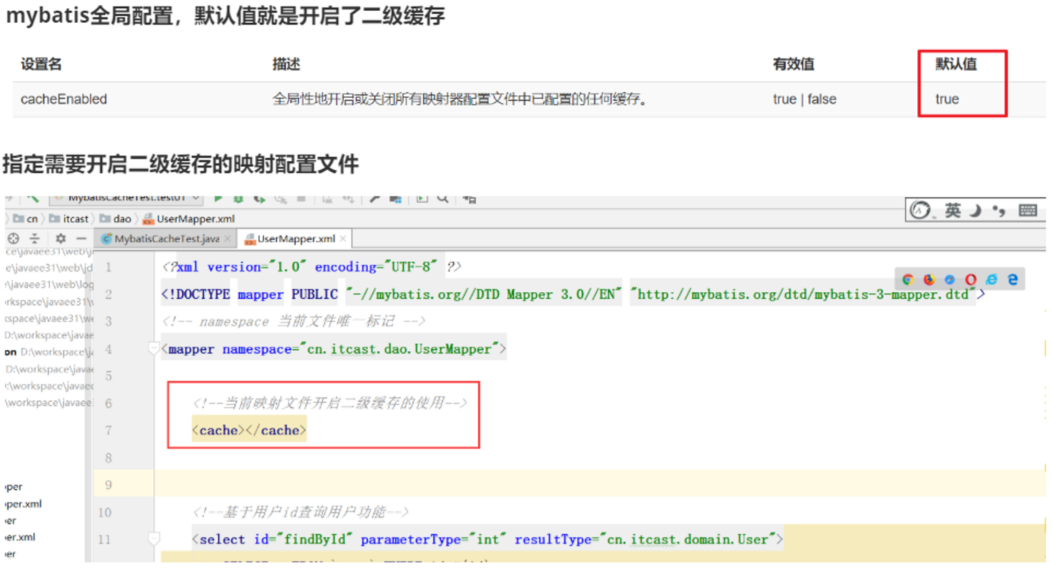The width and height of the screenshot is (1052, 569).
Task: Click the cacheEnabled description text
Action: tap(460, 99)
